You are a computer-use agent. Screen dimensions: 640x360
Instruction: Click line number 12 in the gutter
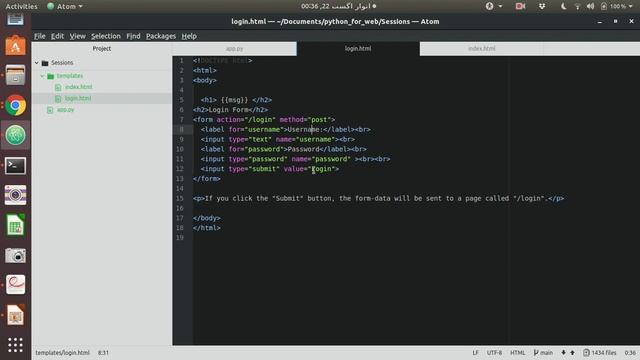180,169
